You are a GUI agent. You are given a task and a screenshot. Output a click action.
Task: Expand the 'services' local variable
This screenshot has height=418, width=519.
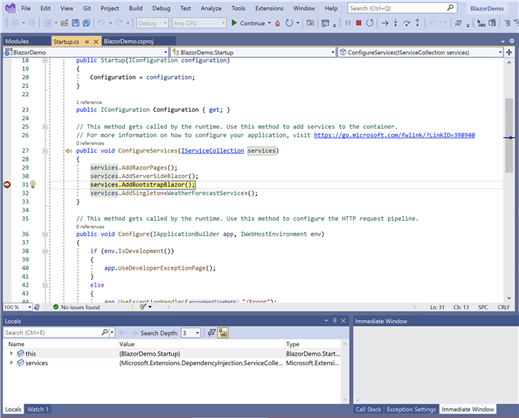tap(11, 363)
